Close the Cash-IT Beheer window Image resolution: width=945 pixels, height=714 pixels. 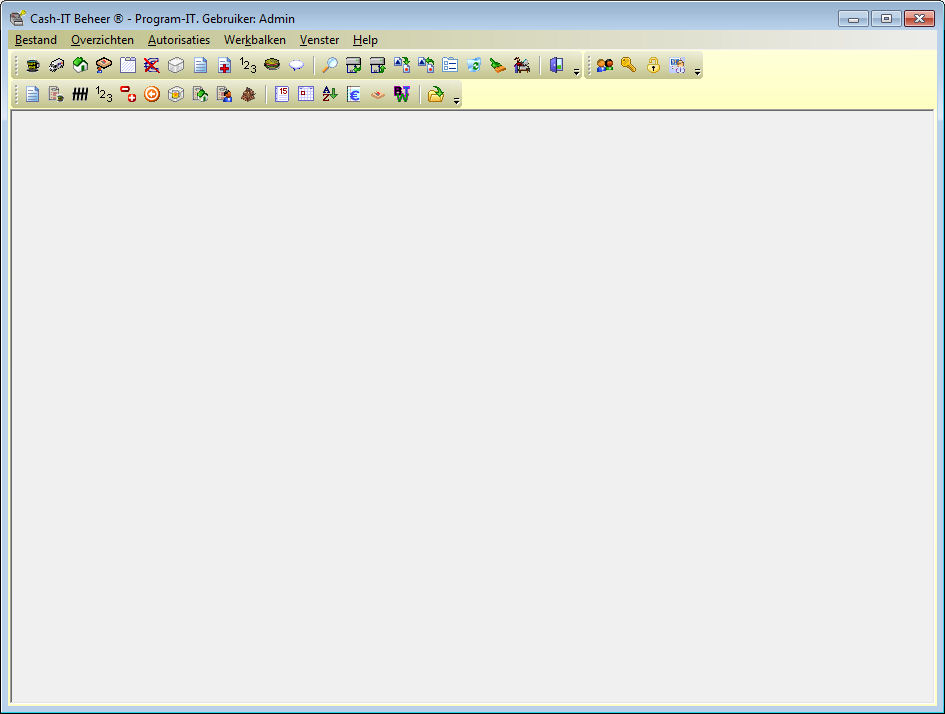pos(919,19)
